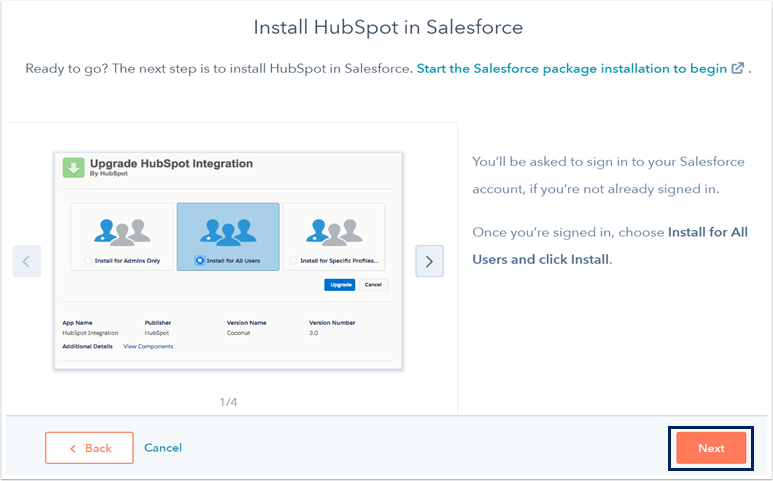Open the View Components link

tap(148, 346)
